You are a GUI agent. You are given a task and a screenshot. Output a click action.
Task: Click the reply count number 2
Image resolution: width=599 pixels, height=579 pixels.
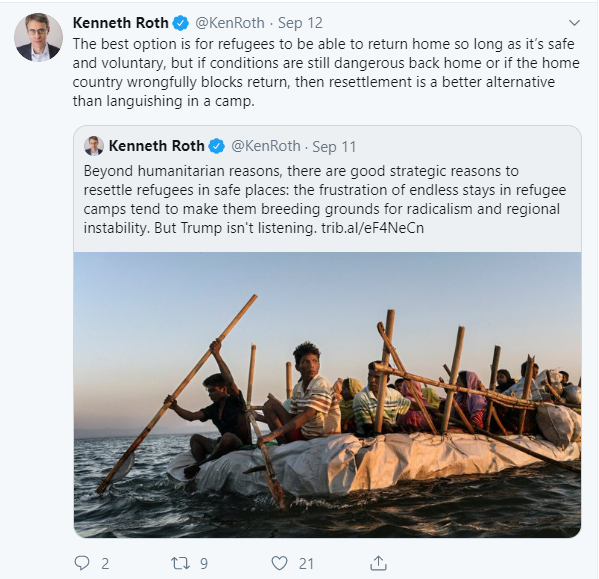(x=105, y=564)
